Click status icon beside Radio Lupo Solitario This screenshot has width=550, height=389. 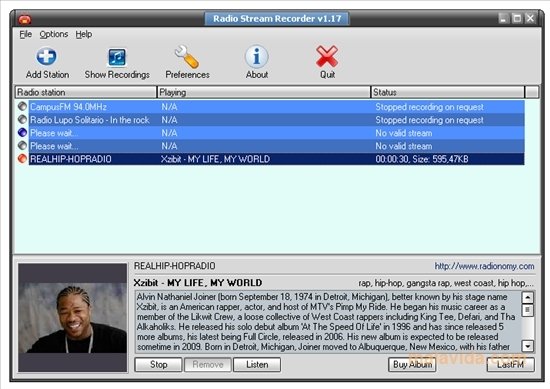22,119
